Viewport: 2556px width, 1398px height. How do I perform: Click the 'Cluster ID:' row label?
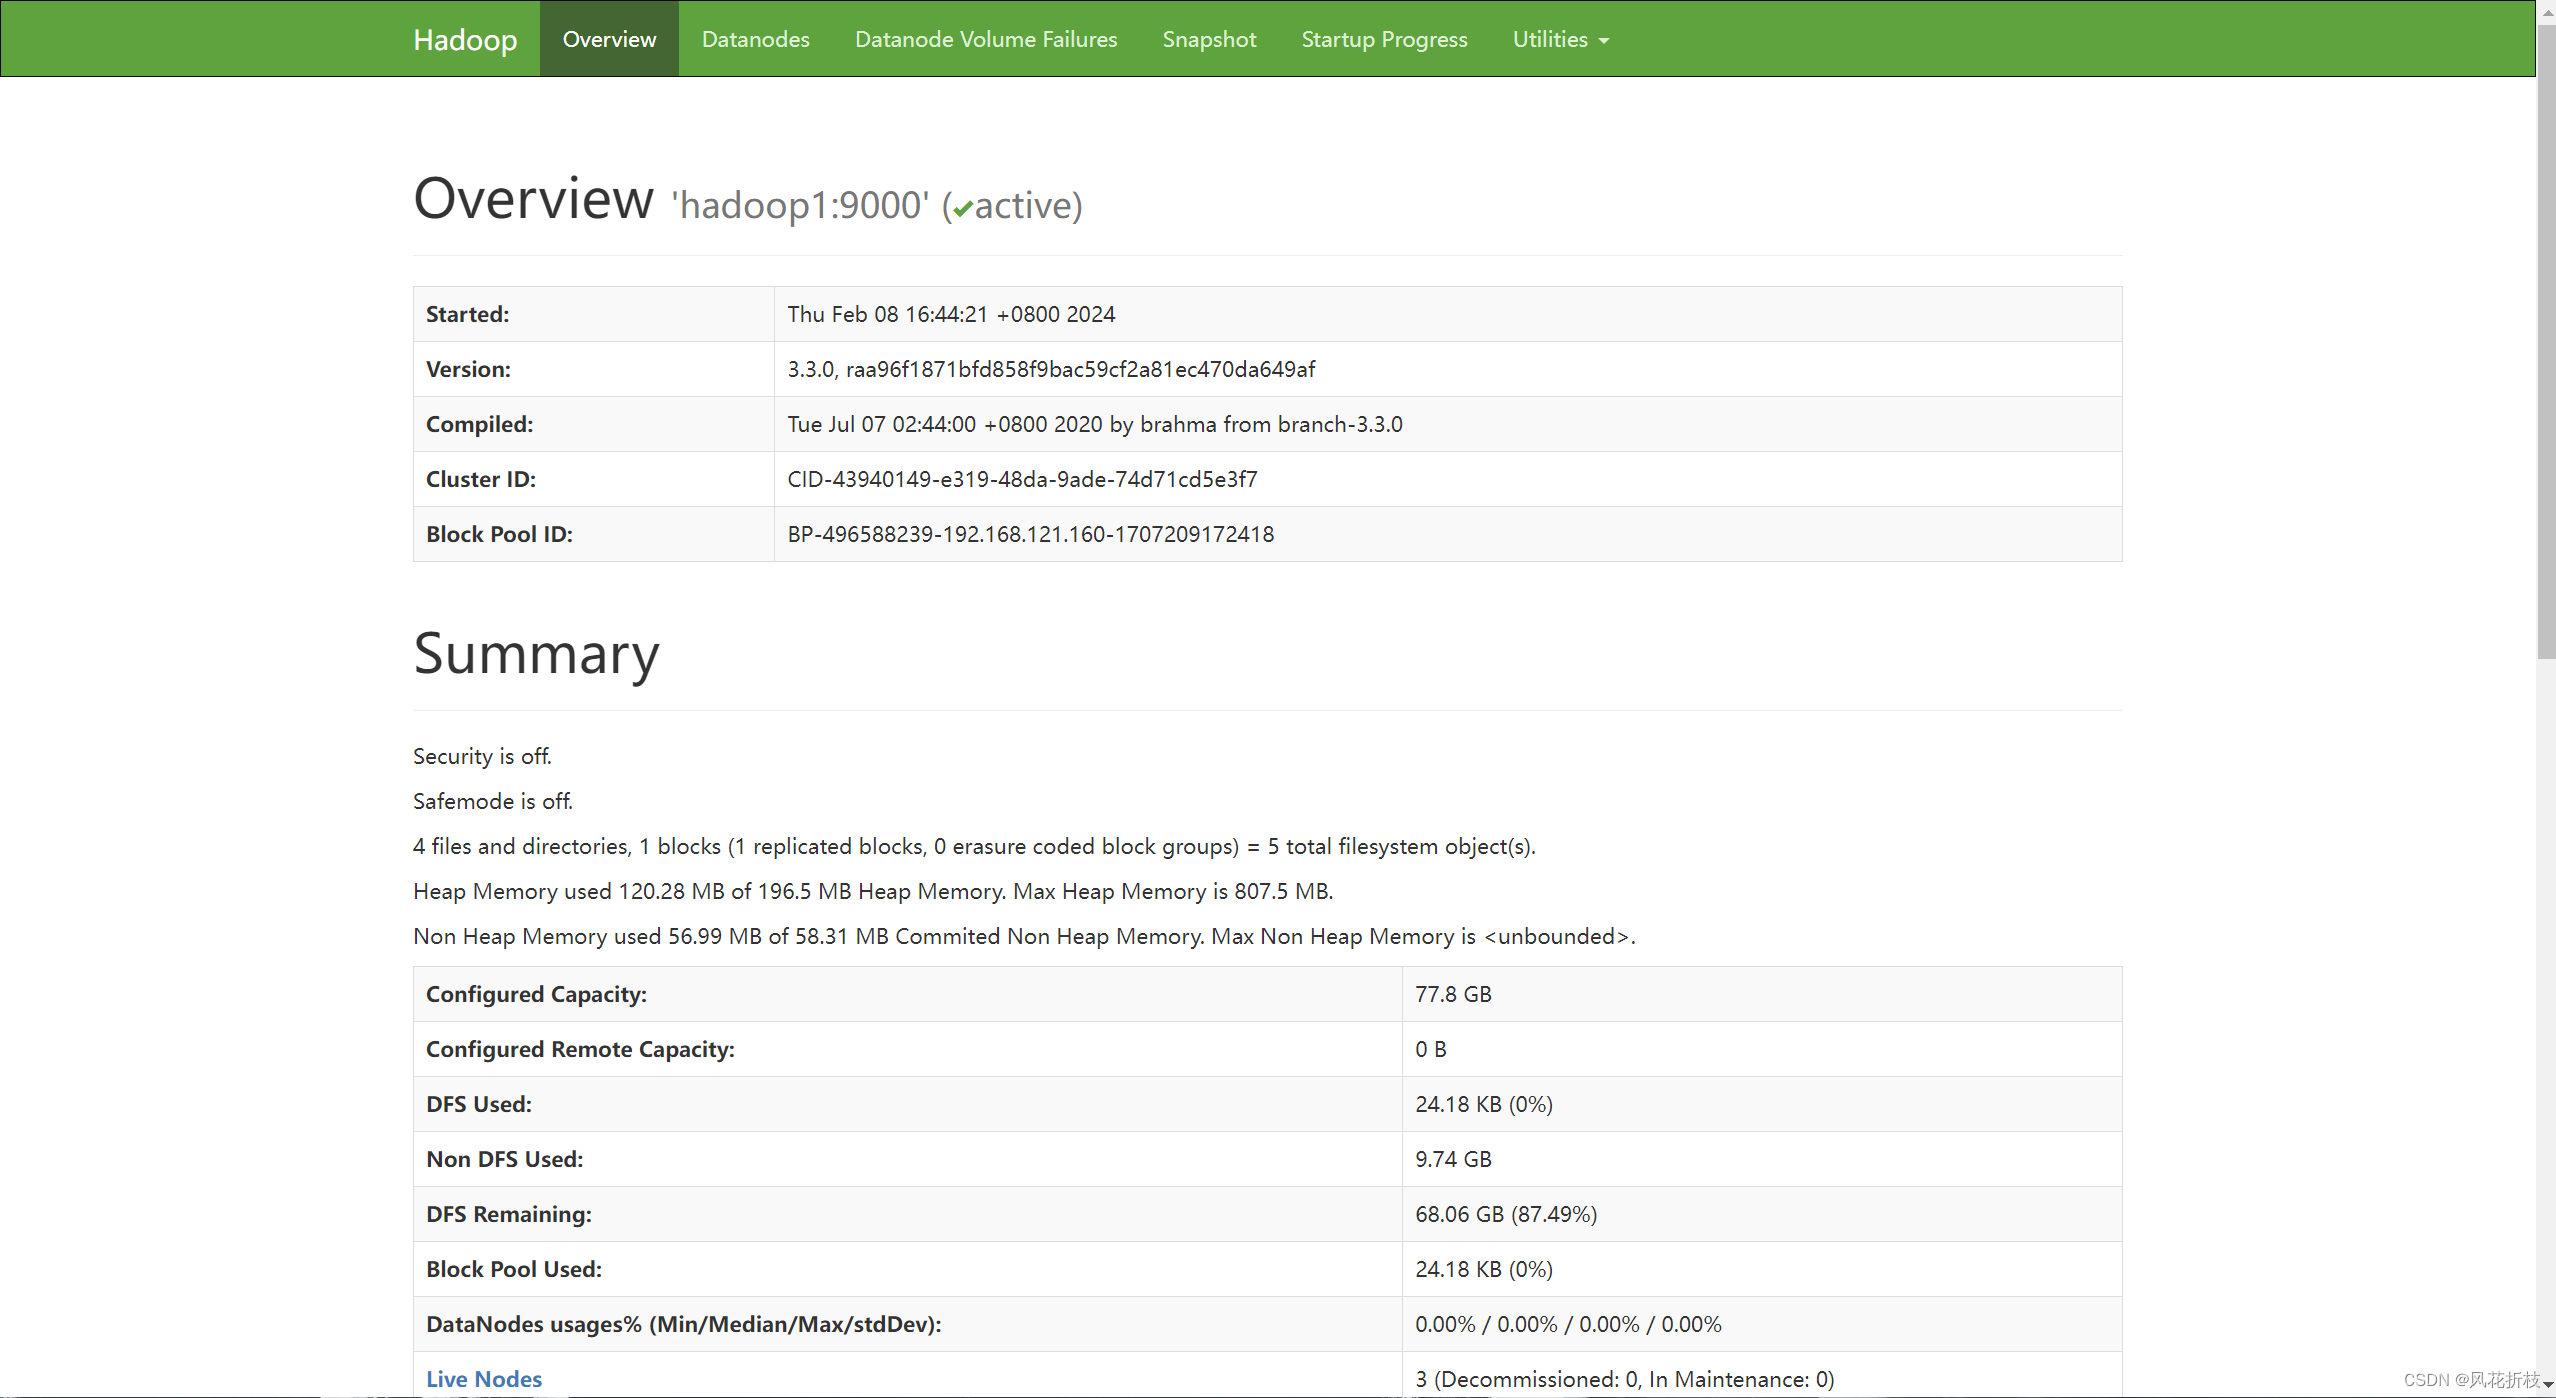[481, 479]
